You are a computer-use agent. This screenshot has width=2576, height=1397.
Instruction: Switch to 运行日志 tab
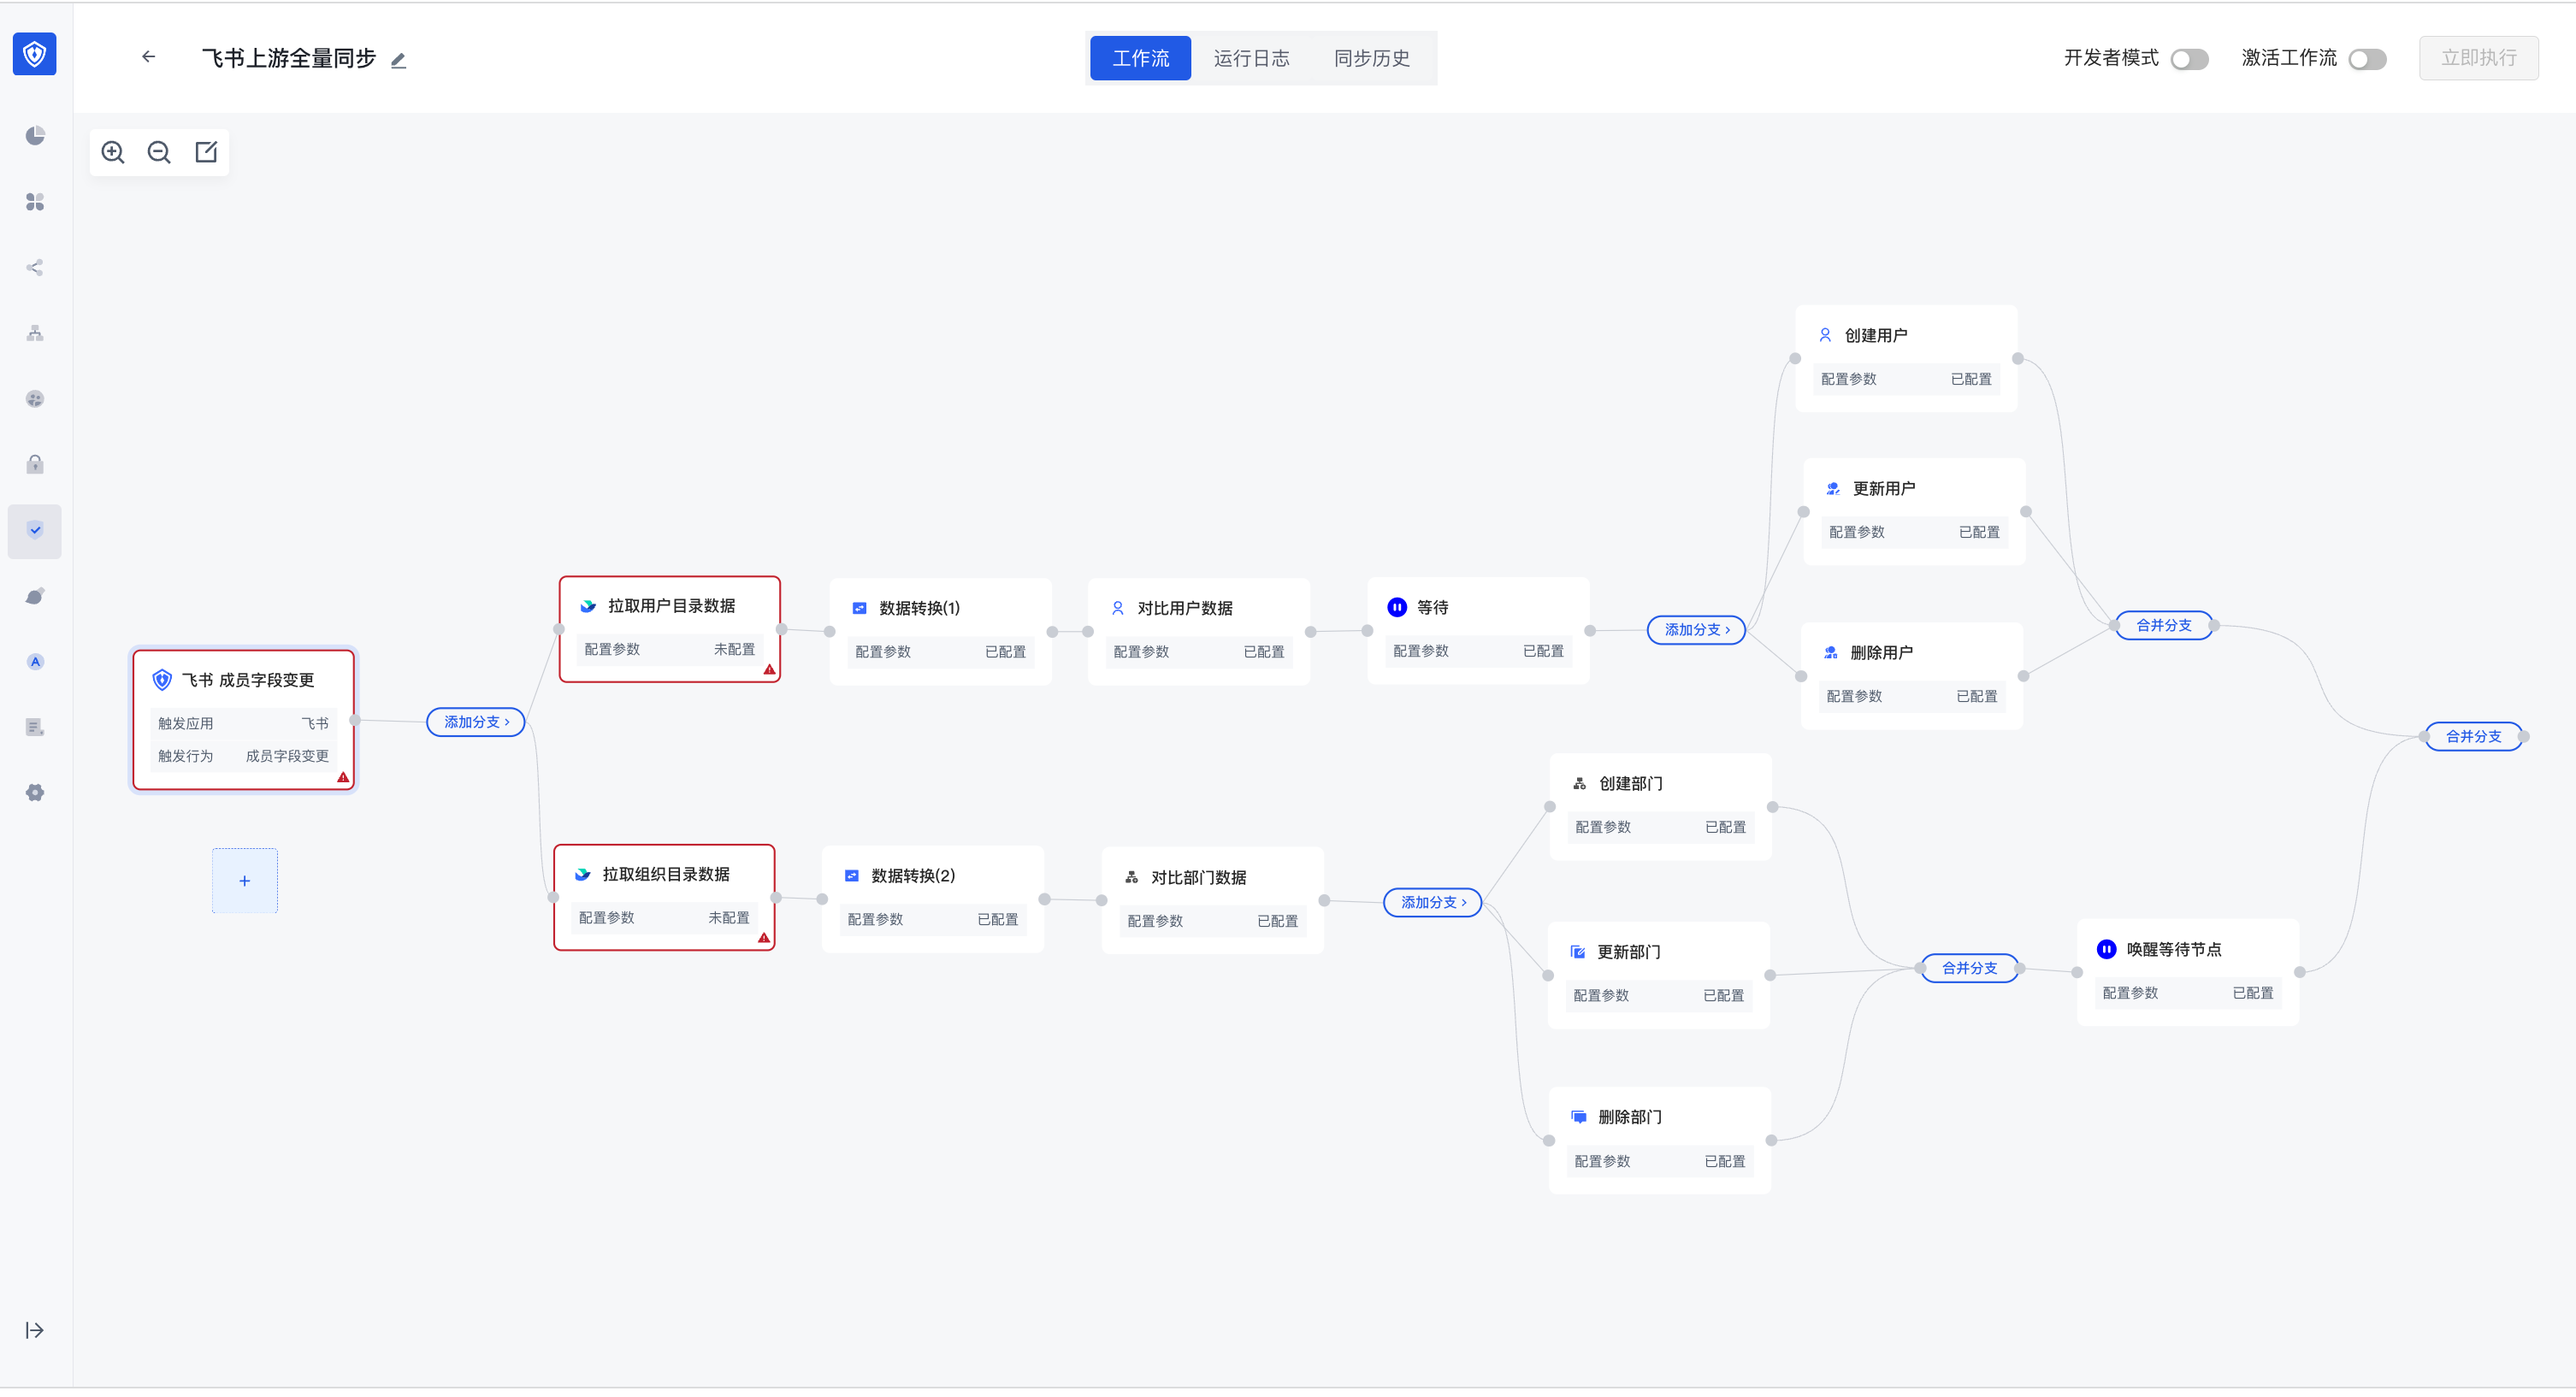click(1251, 58)
